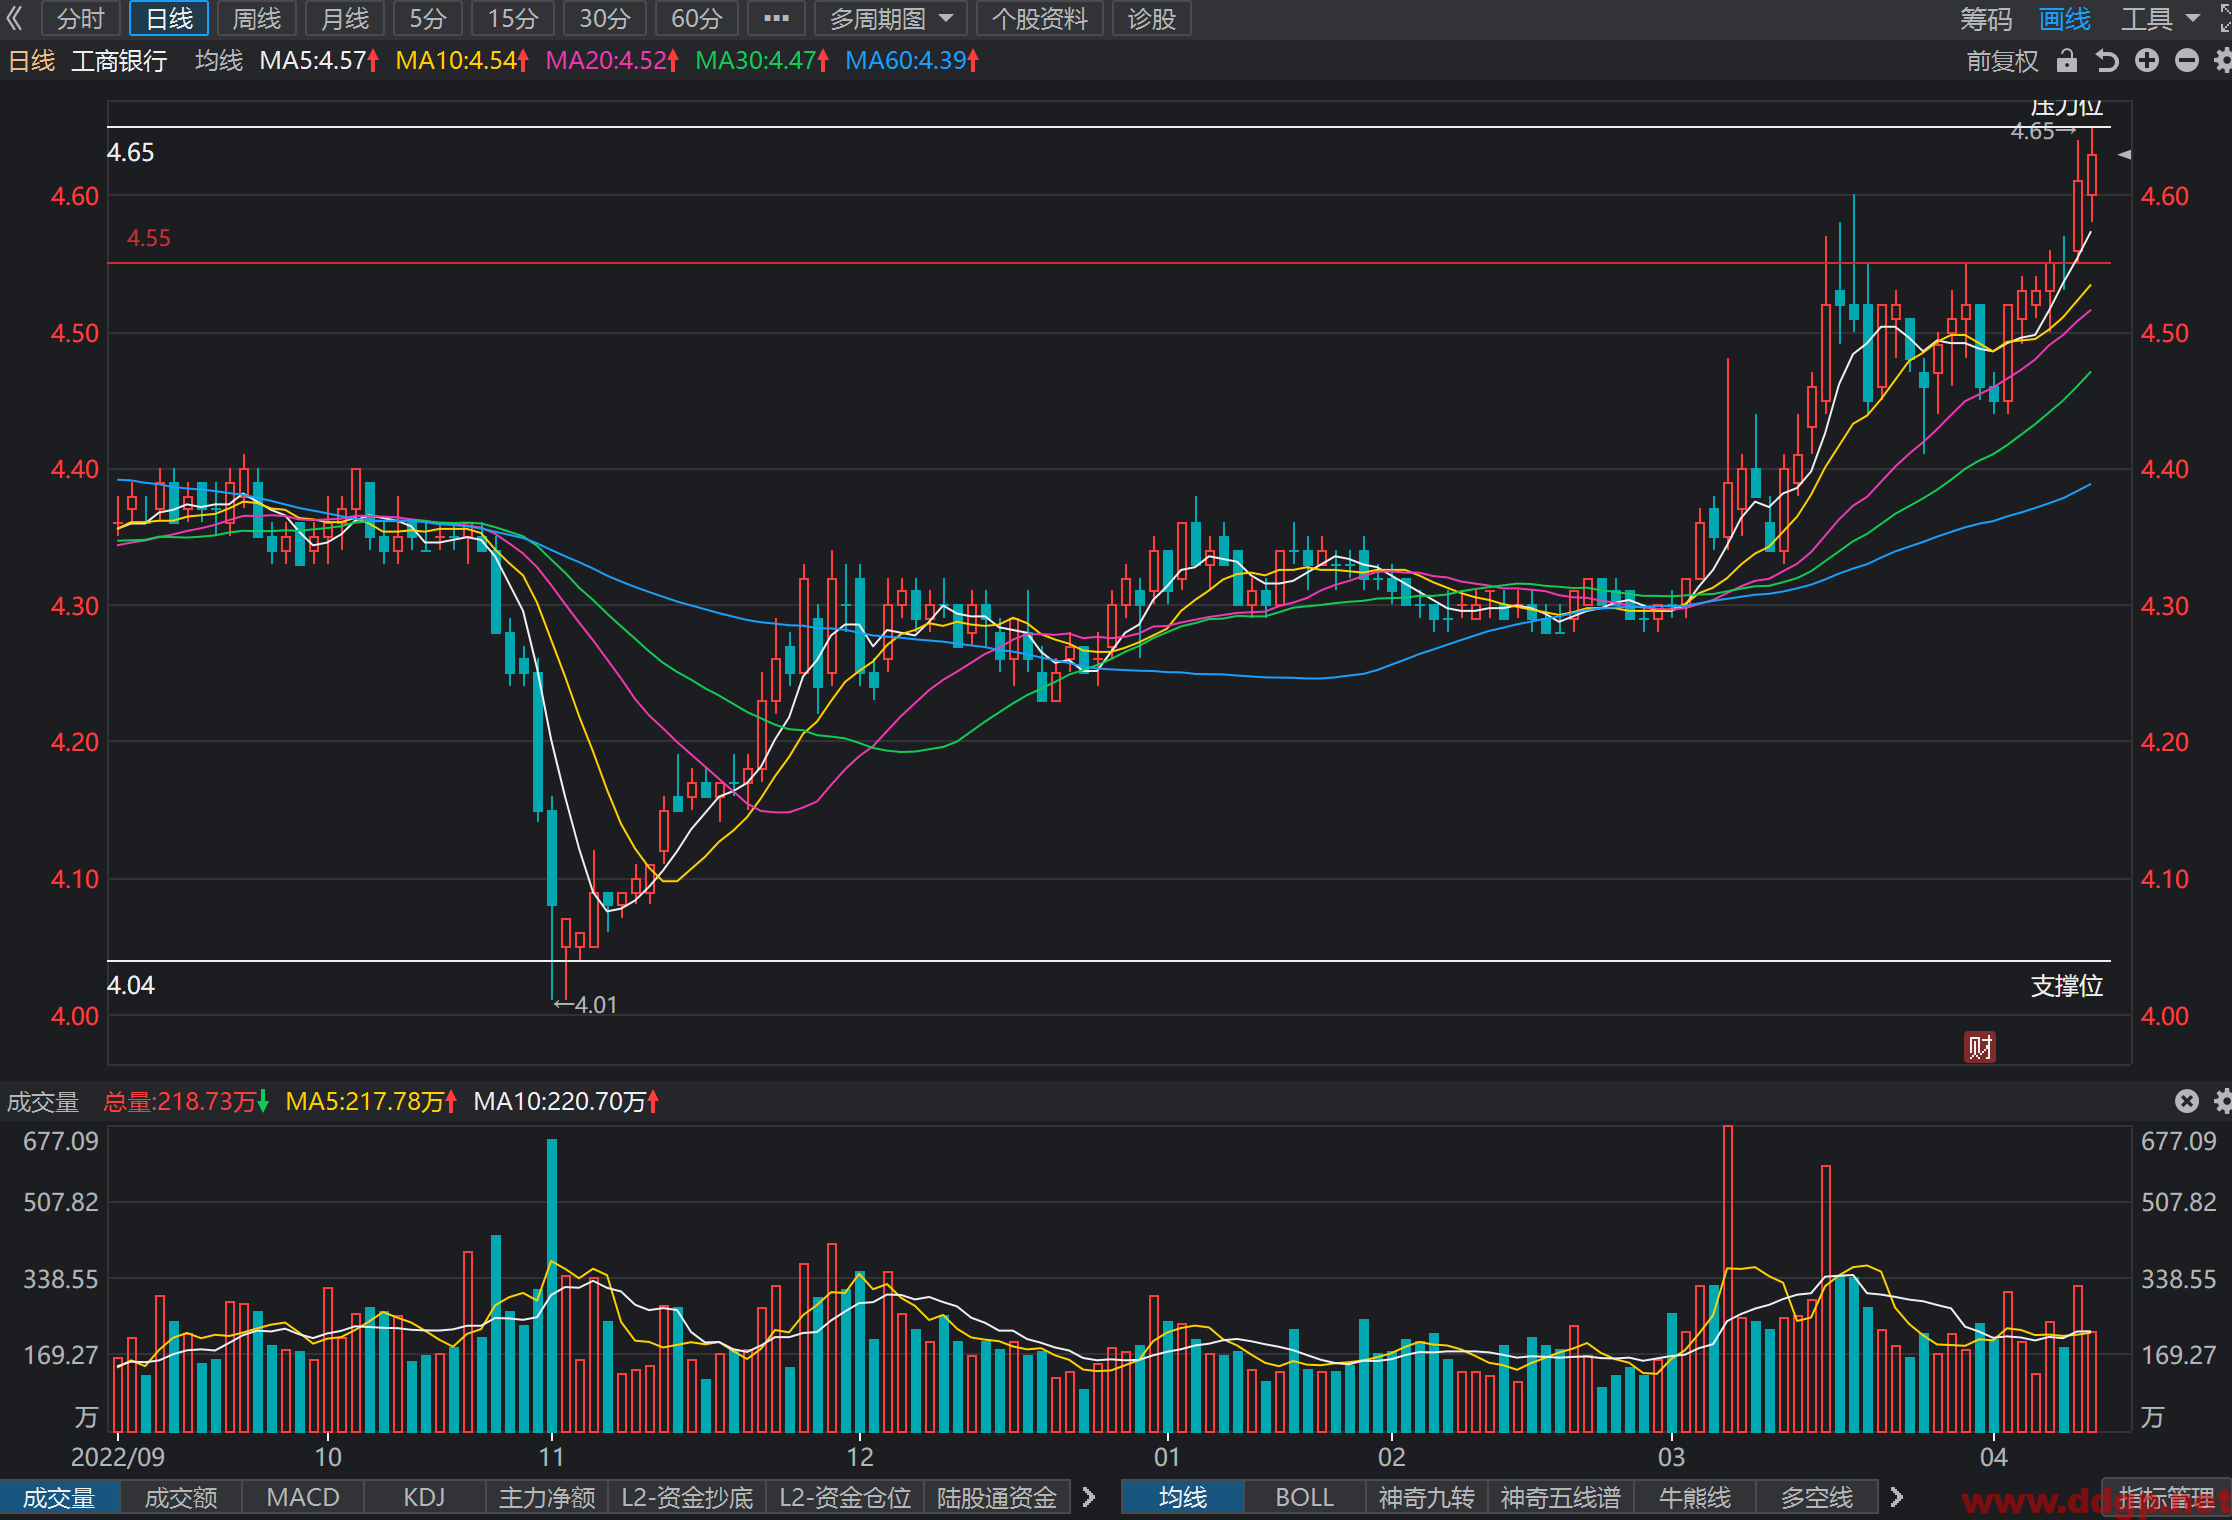Click the undo arrow icon in chart header

[x=2107, y=61]
